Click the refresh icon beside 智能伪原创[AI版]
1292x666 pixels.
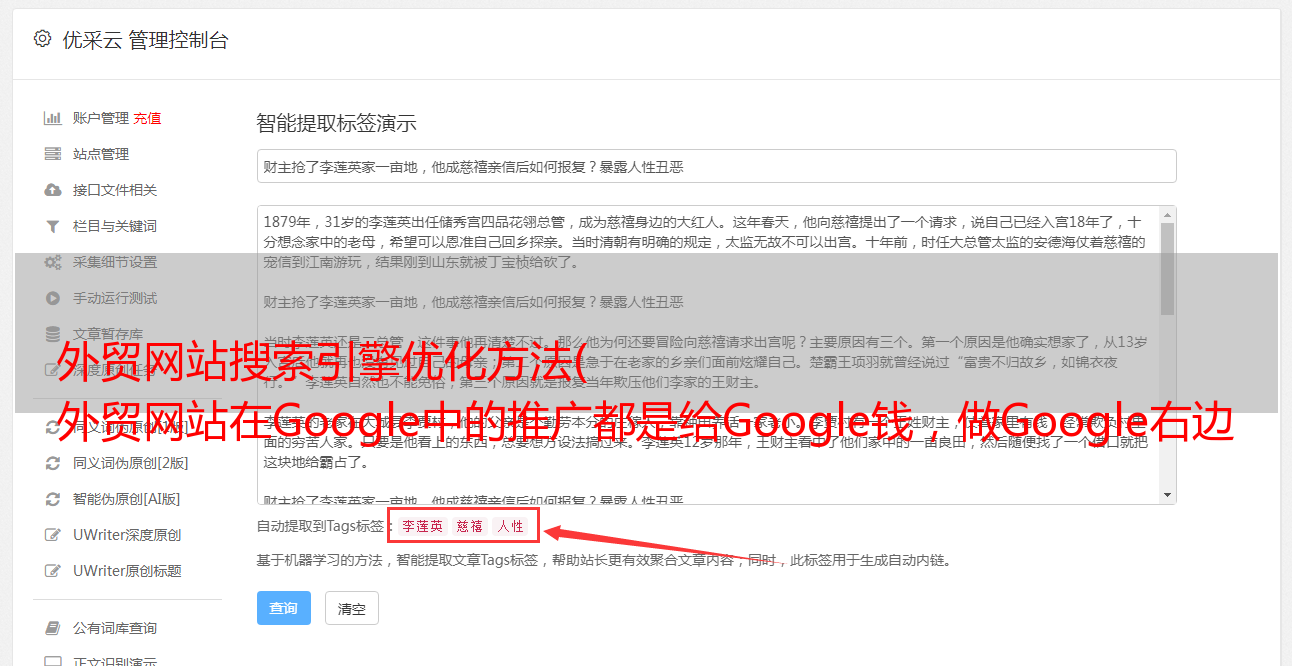[x=53, y=499]
